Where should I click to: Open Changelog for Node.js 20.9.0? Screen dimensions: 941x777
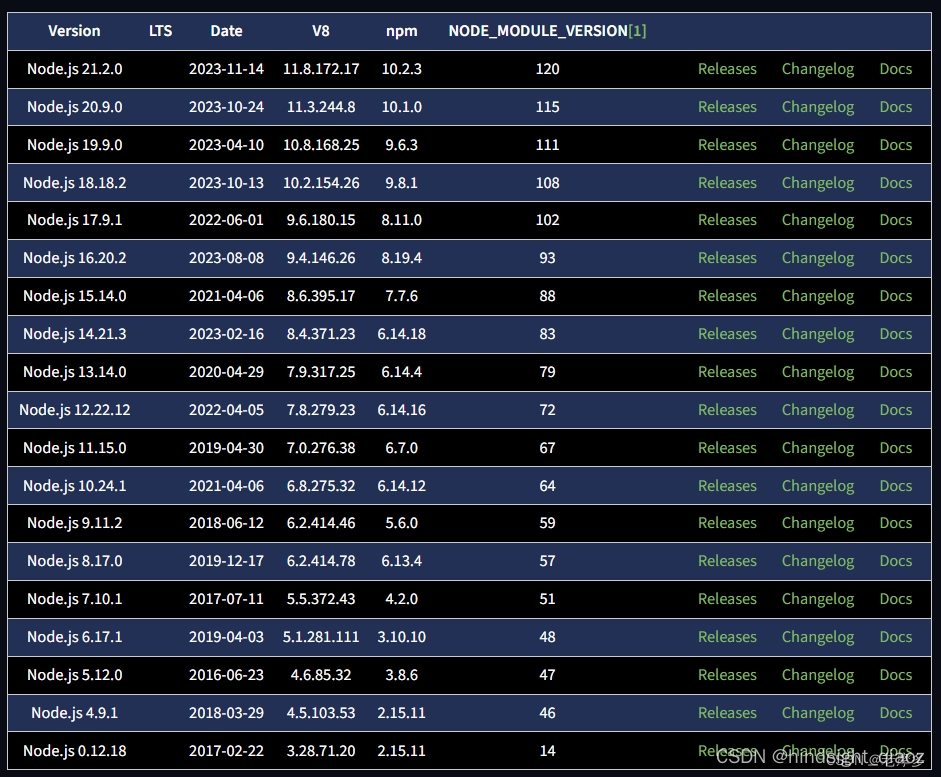tap(817, 107)
